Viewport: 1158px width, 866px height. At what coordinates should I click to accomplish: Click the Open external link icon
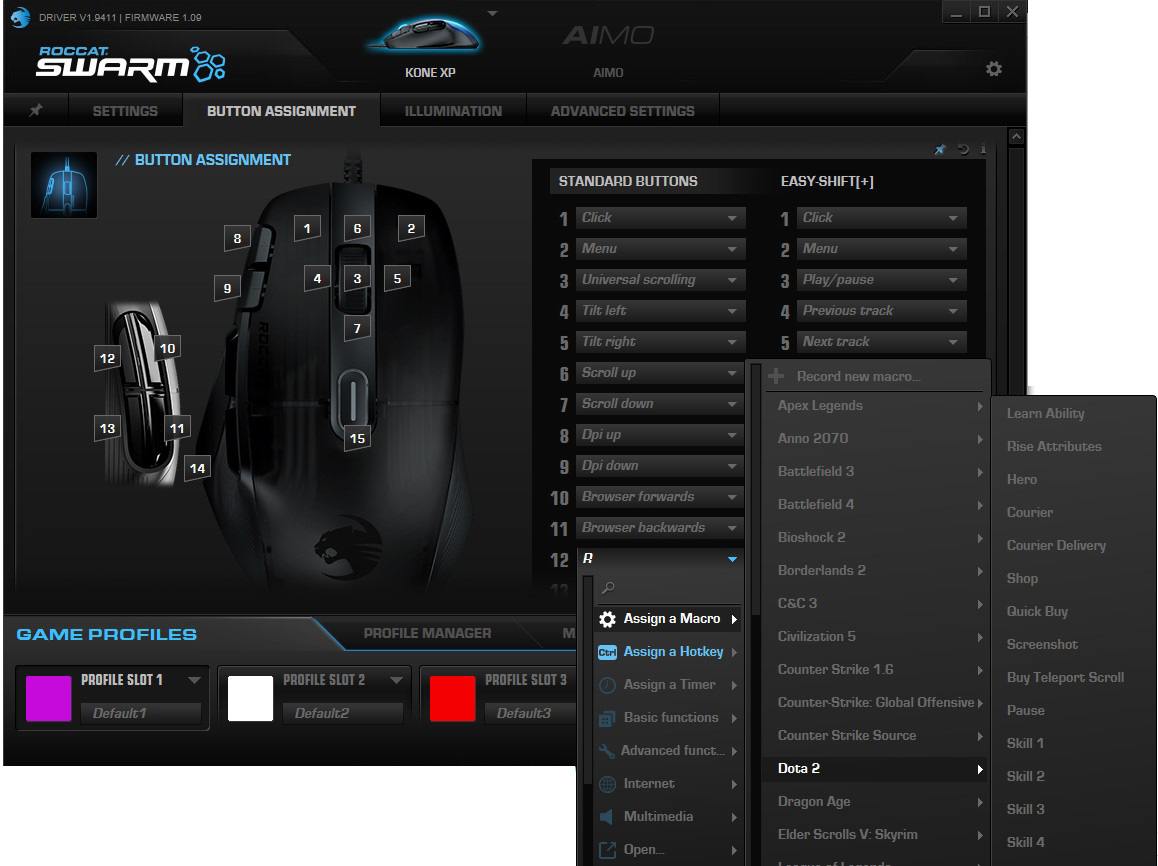point(607,850)
